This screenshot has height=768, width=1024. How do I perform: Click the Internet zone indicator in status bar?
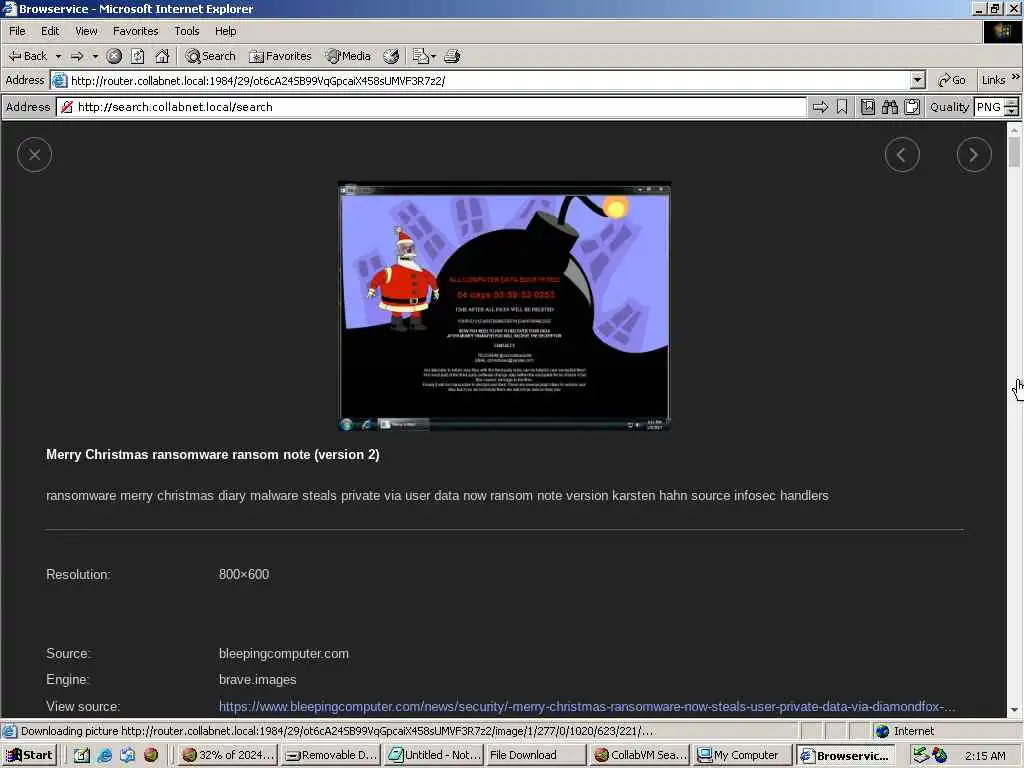point(904,731)
